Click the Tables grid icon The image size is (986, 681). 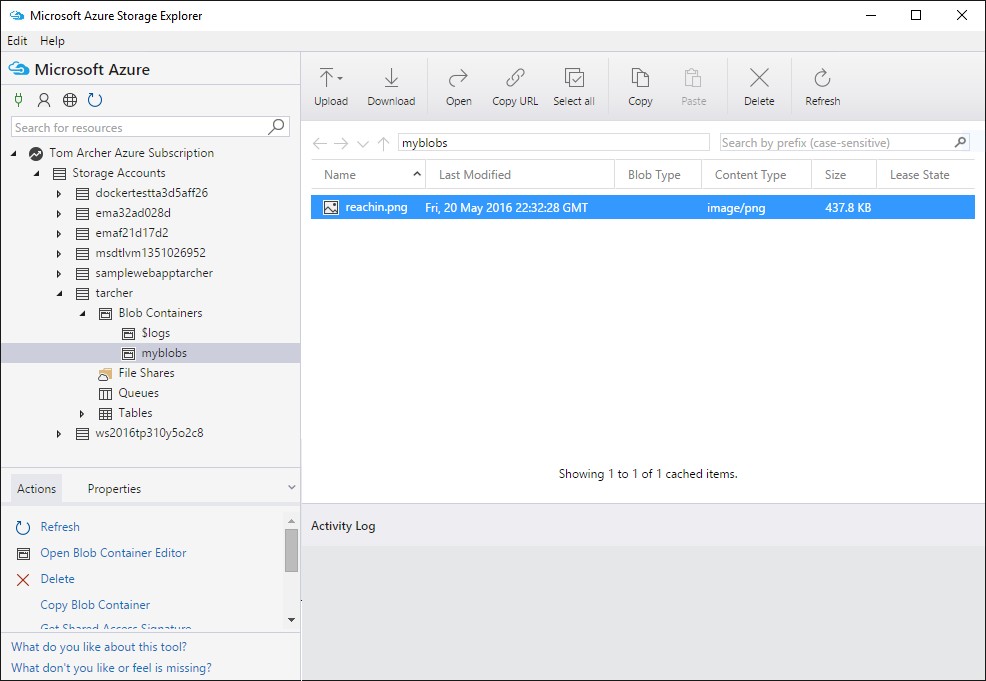click(106, 414)
